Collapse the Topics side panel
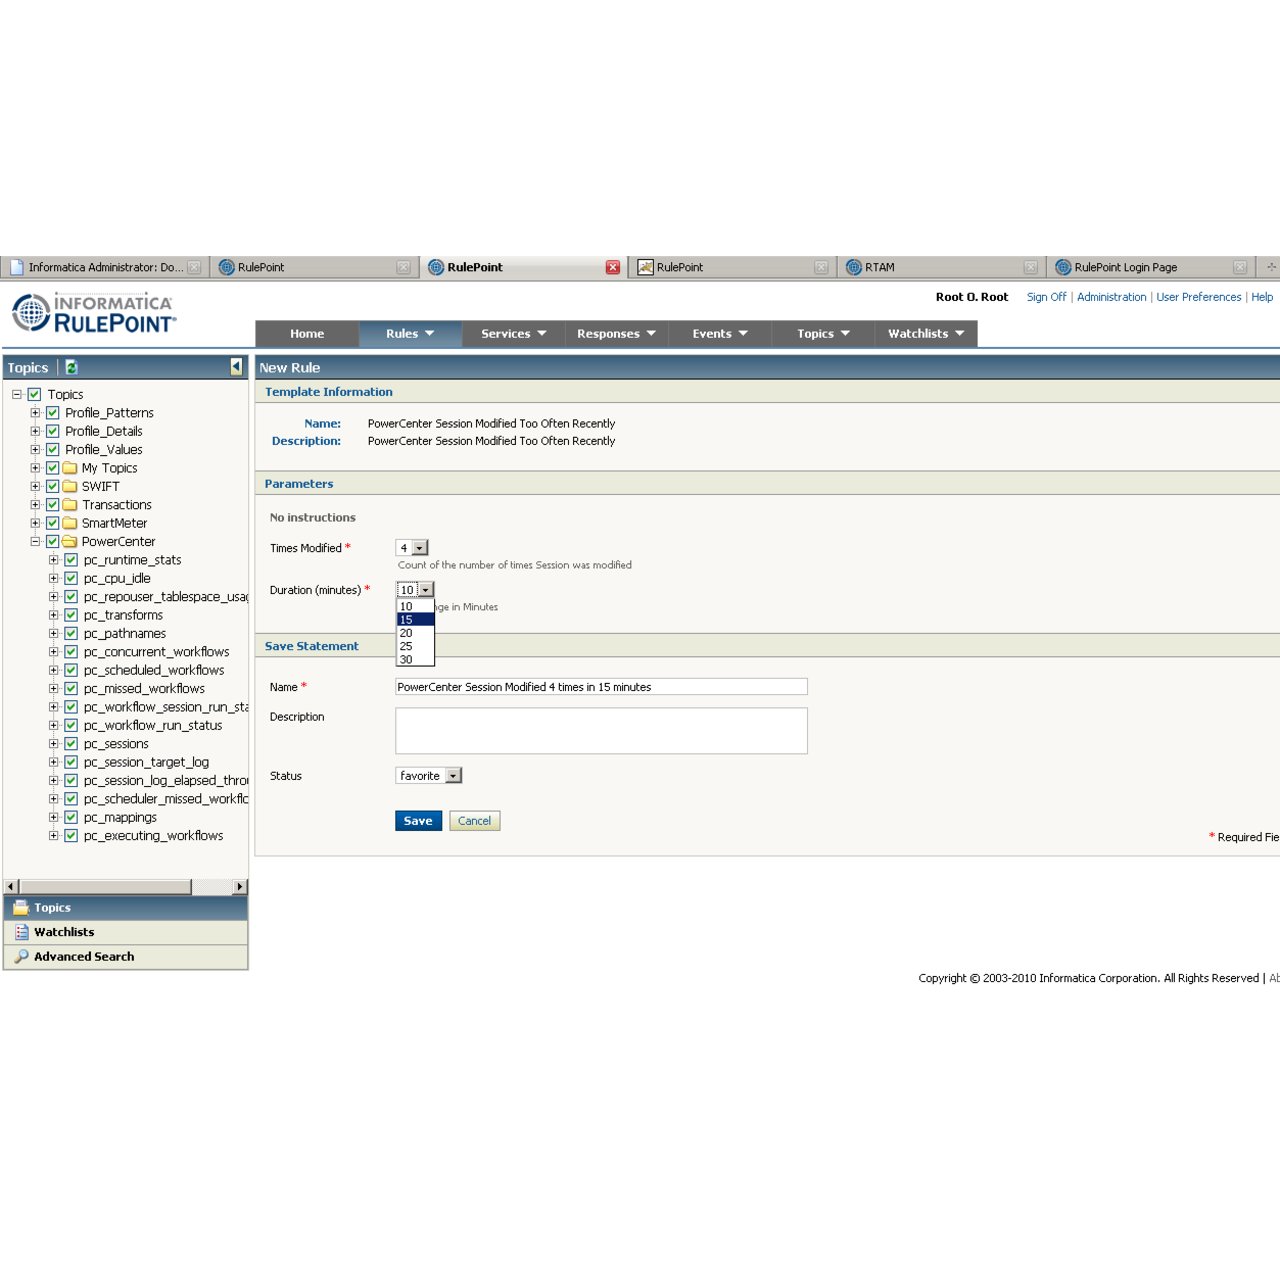Image resolution: width=1280 pixels, height=1280 pixels. 236,367
